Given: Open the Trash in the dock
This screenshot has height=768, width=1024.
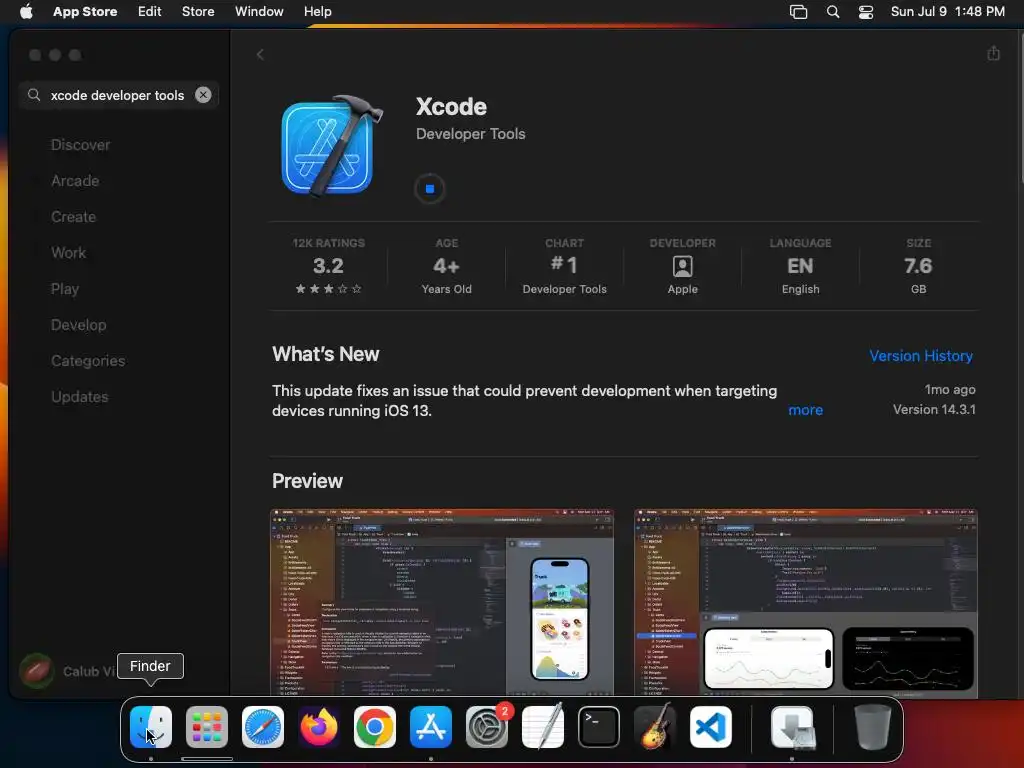Looking at the screenshot, I should click(872, 727).
